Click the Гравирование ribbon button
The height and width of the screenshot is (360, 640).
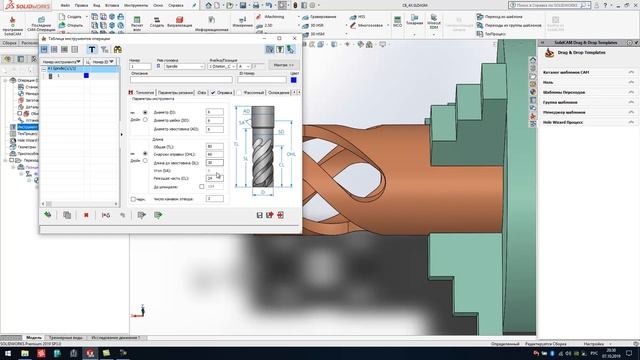[319, 17]
